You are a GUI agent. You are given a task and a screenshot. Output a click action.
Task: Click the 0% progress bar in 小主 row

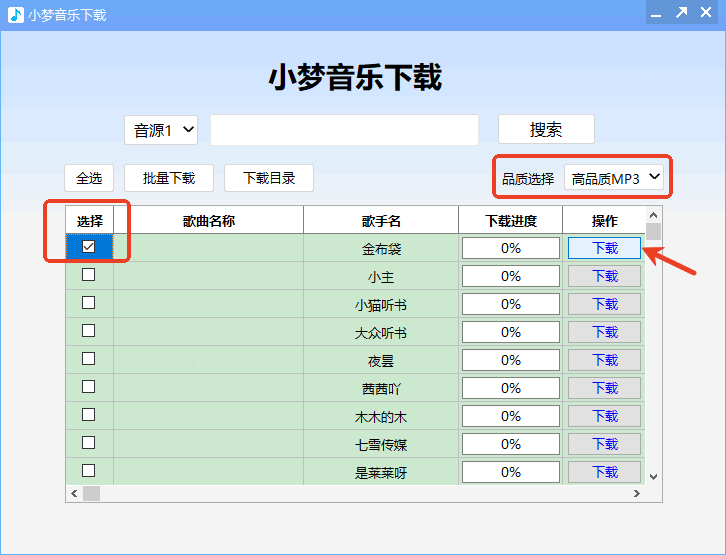pyautogui.click(x=511, y=276)
